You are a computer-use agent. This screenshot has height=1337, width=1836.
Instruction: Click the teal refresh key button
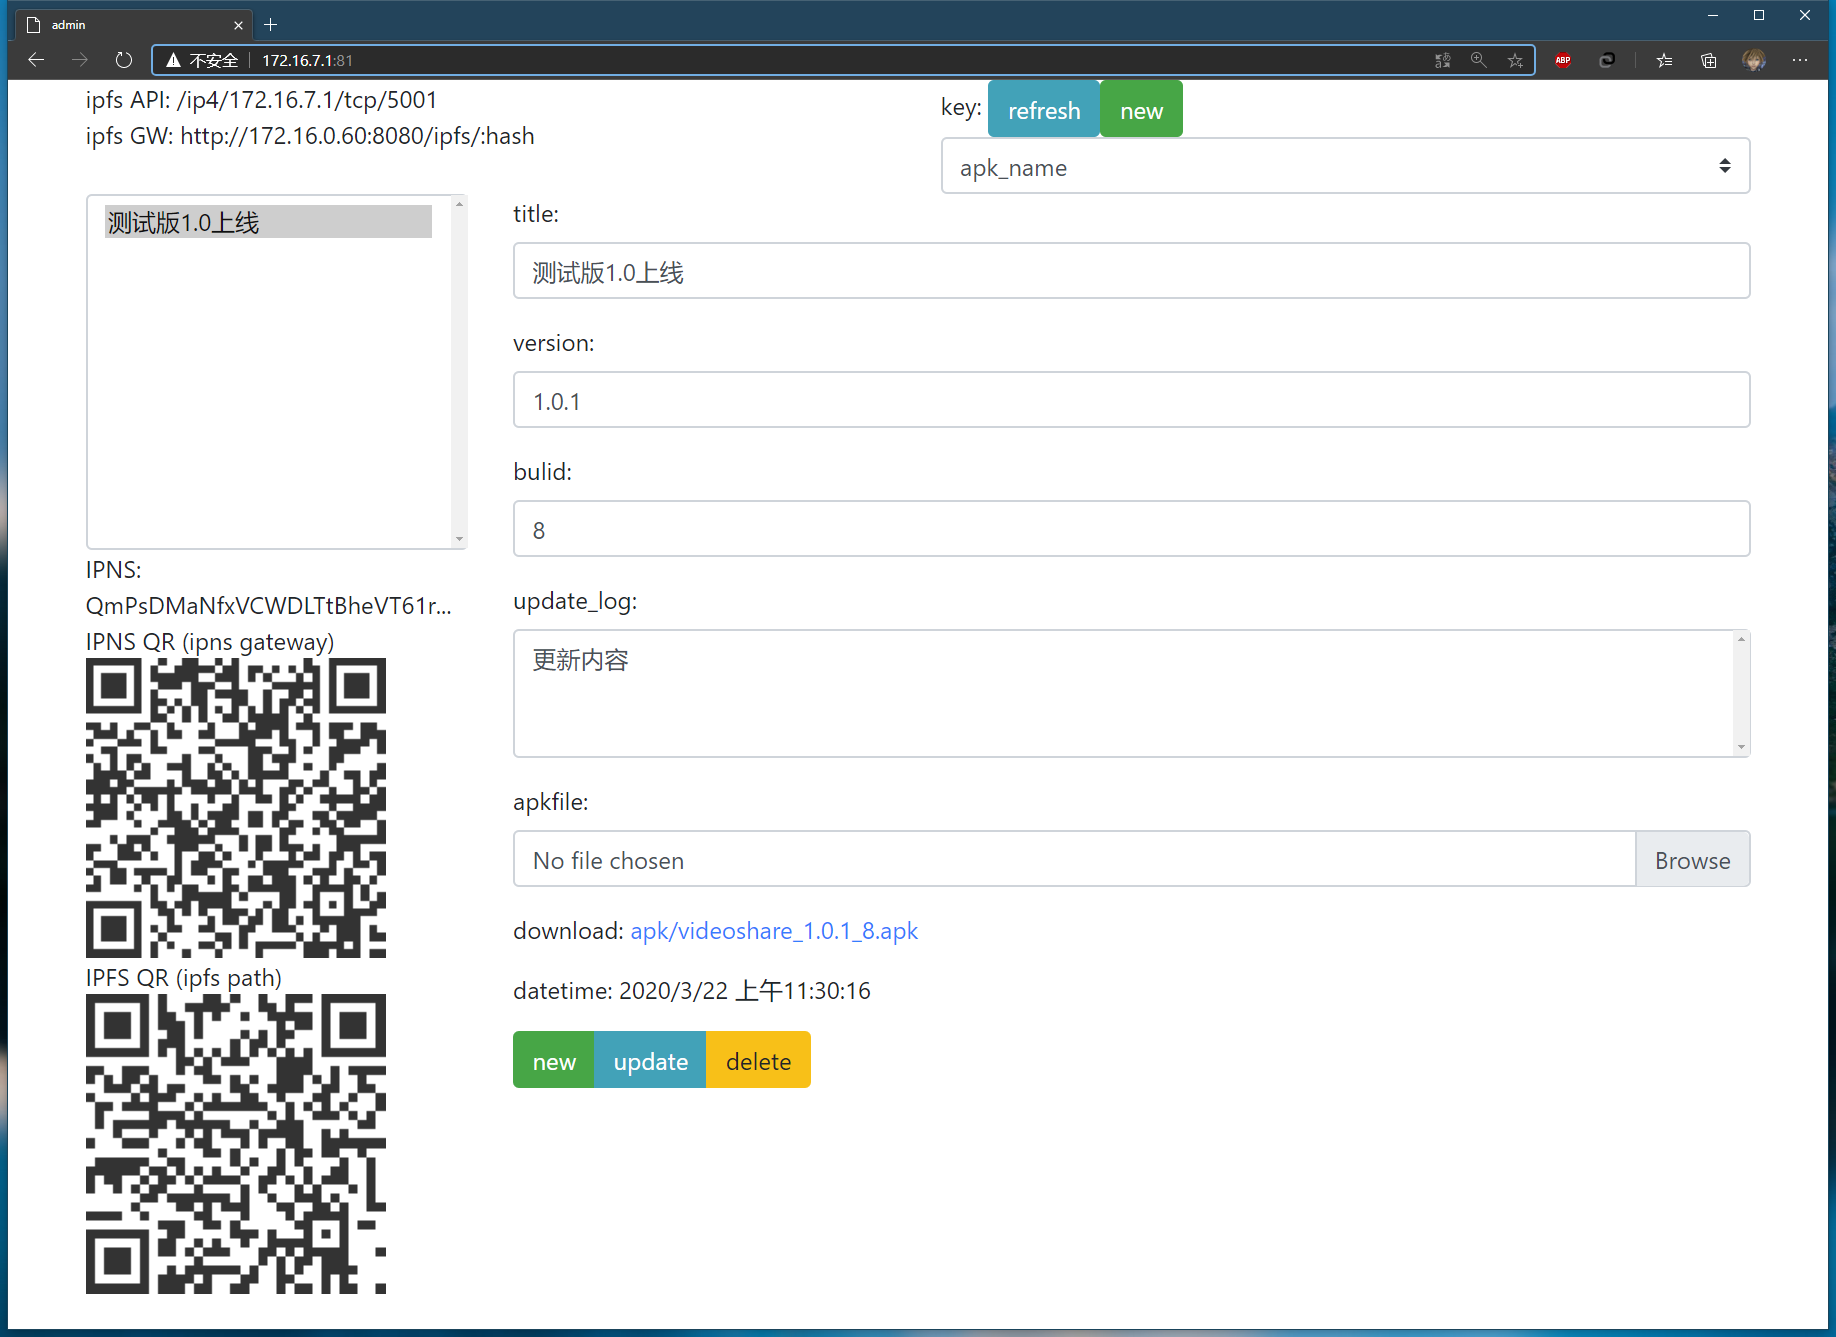tap(1044, 110)
